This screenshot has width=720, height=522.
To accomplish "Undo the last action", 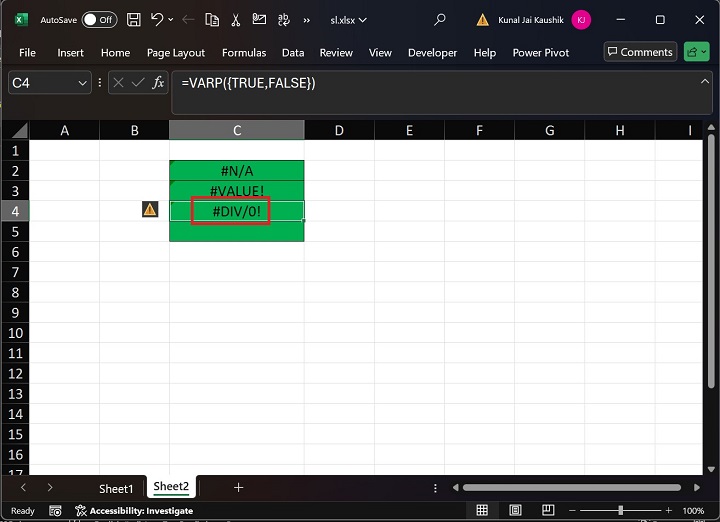I will [157, 19].
